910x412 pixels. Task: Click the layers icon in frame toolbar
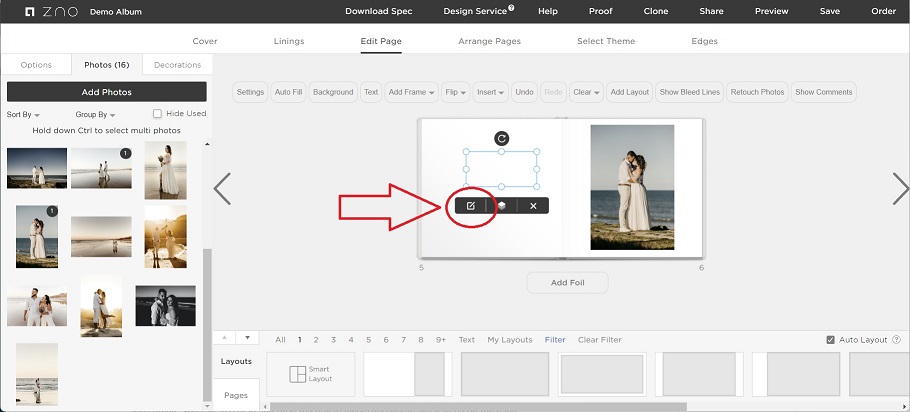click(x=502, y=205)
